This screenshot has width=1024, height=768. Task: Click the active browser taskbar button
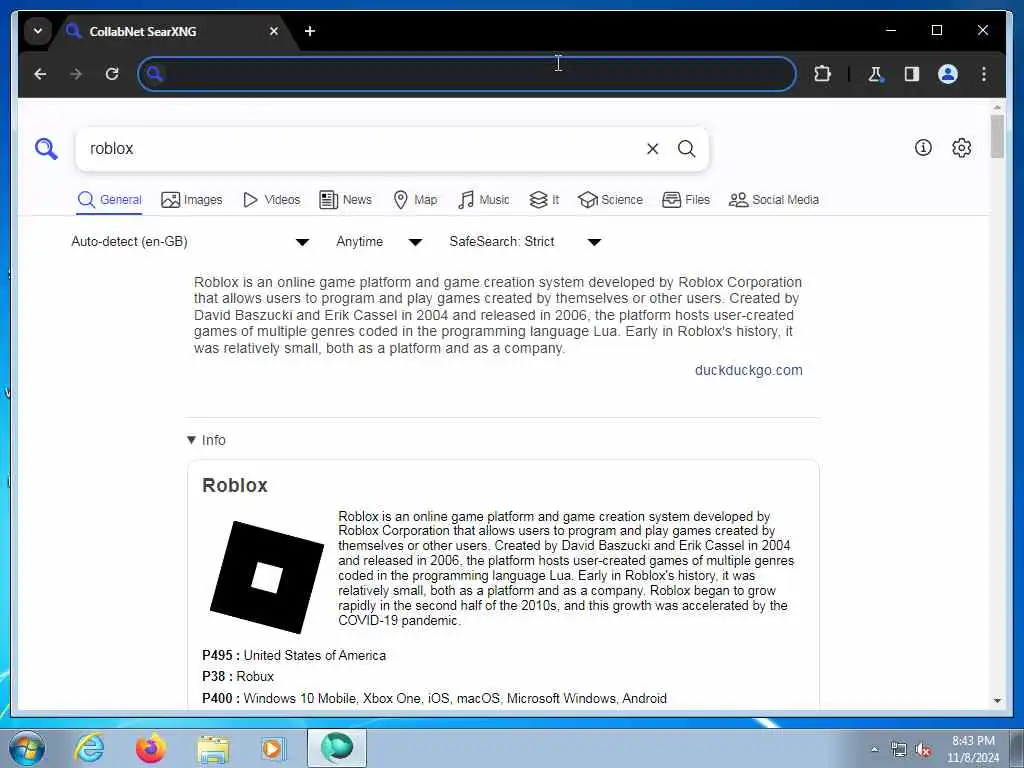(336, 748)
